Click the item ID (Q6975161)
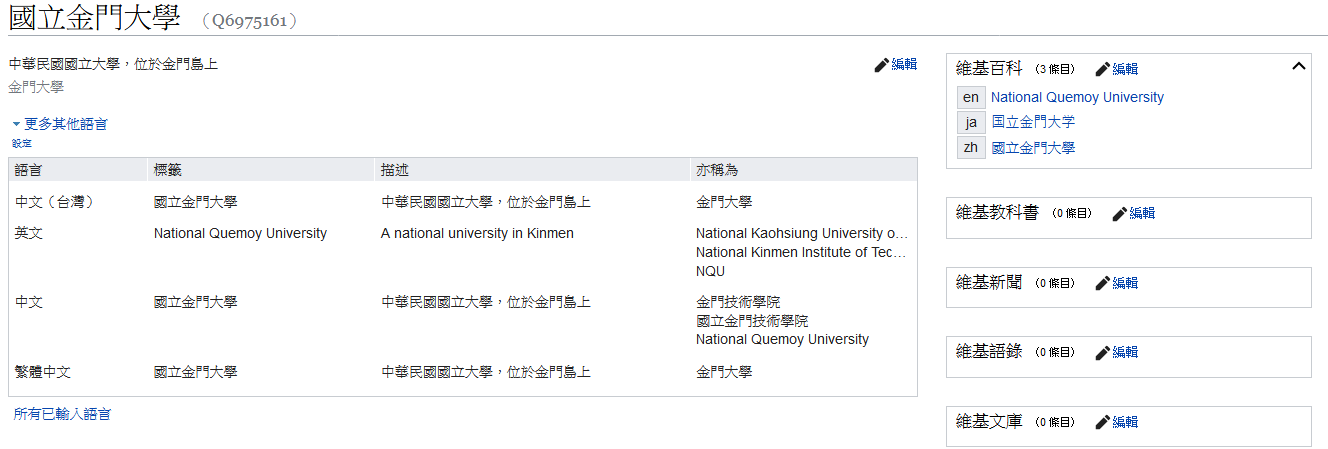This screenshot has width=1328, height=449. 249,20
